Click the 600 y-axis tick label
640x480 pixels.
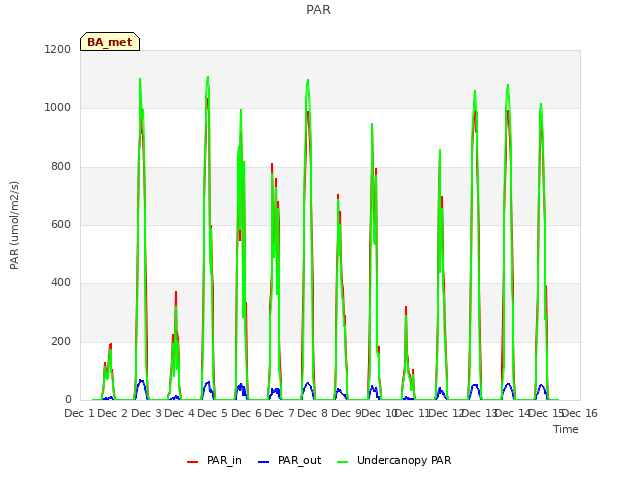point(61,224)
